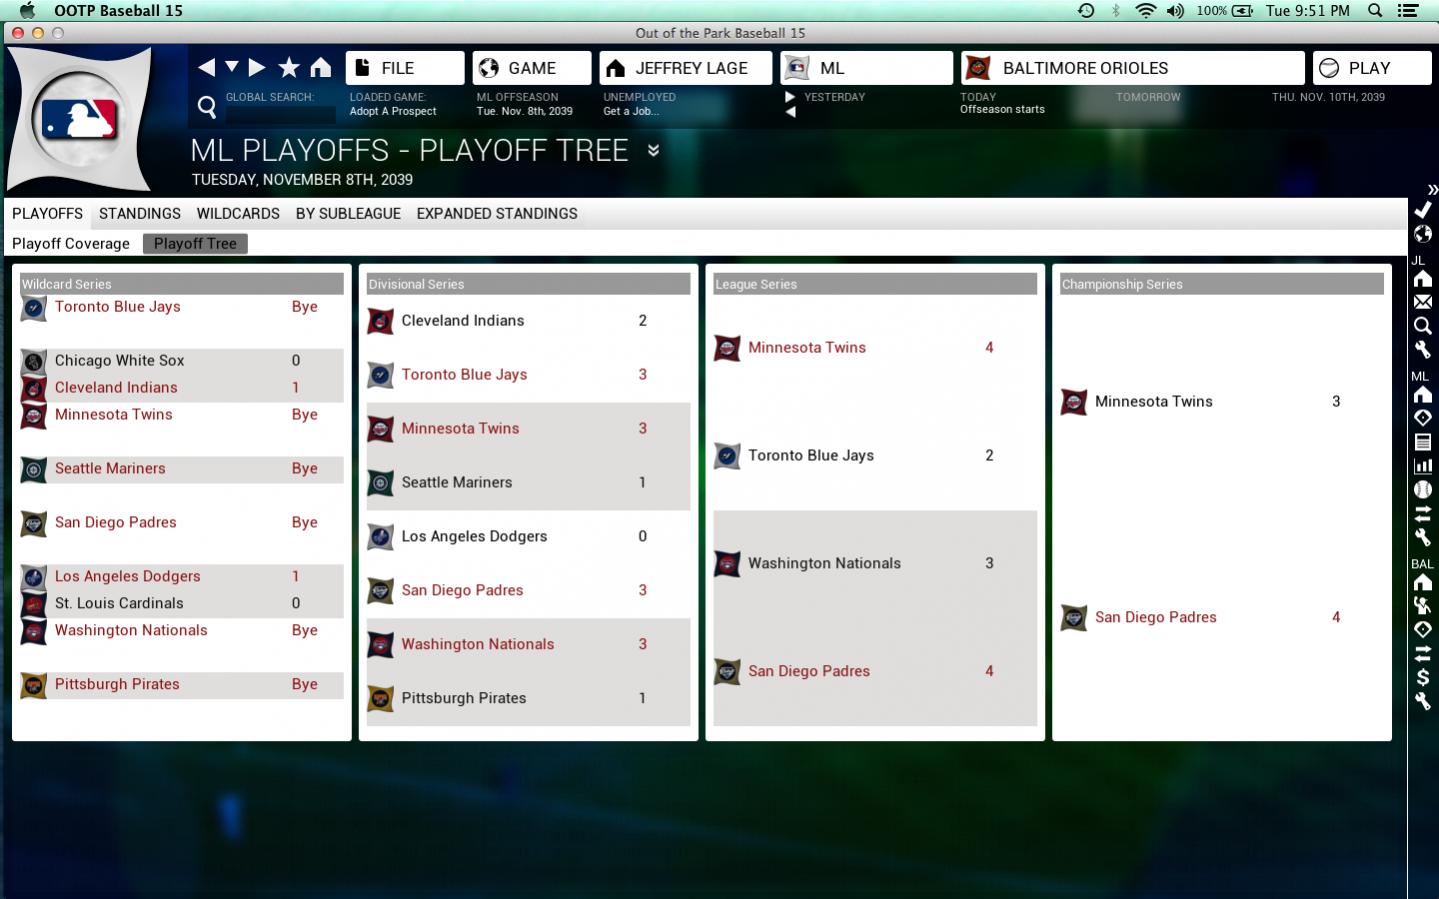The image size is (1439, 899).
Task: Open the BAL wrench settings icon
Action: click(x=1423, y=702)
